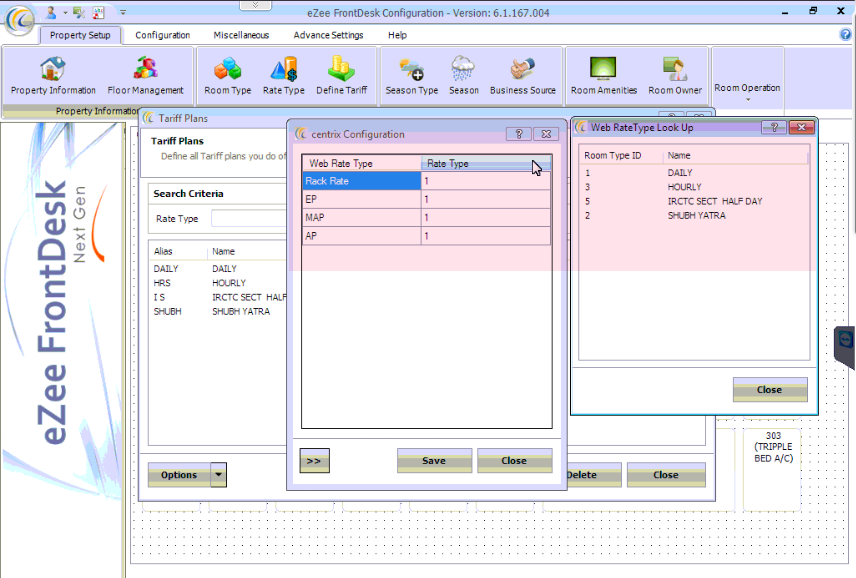Click the Season cloud icon
The width and height of the screenshot is (856, 578).
463,76
